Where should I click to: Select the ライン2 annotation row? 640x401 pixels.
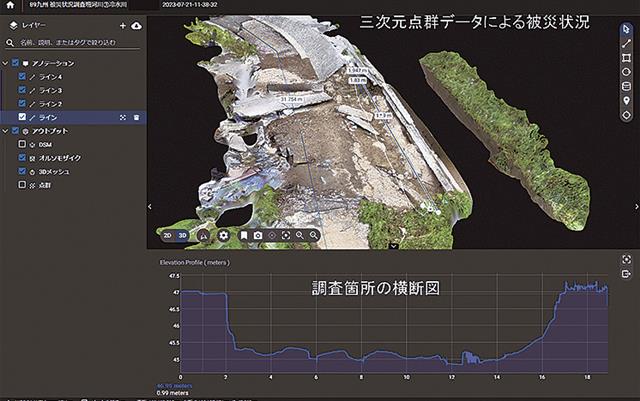tap(73, 104)
